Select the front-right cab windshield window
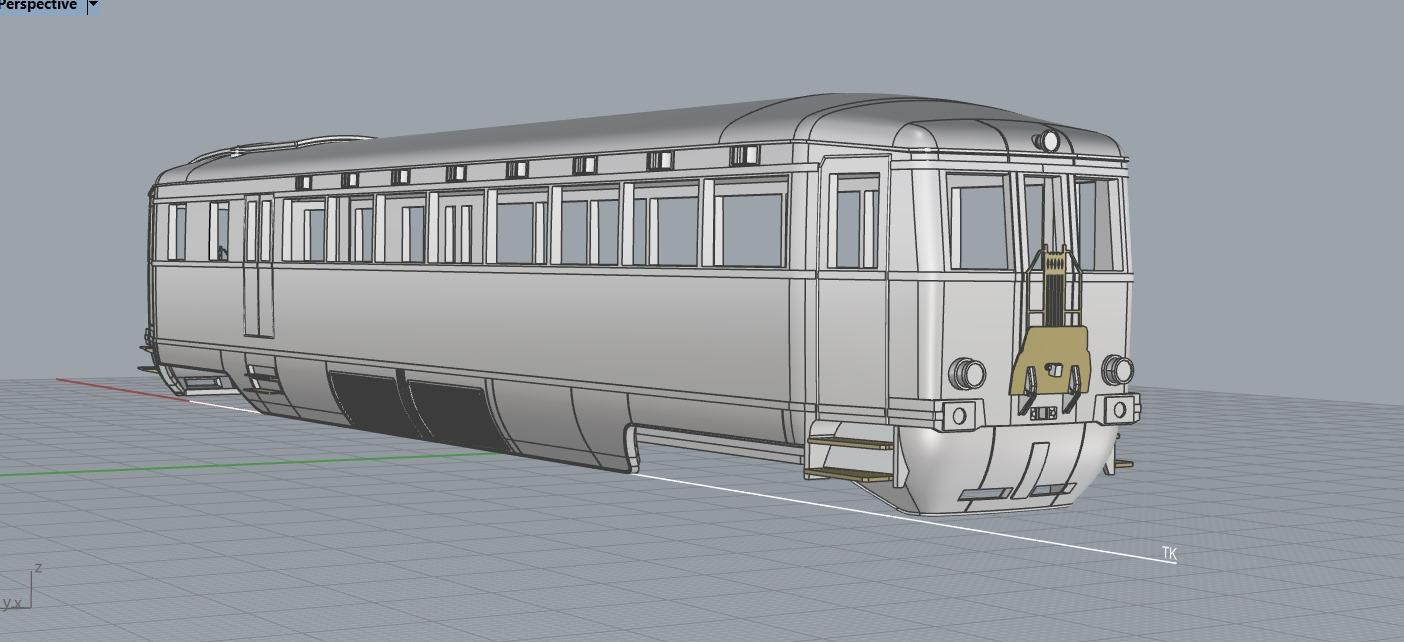The height and width of the screenshot is (642, 1404). click(x=1098, y=224)
